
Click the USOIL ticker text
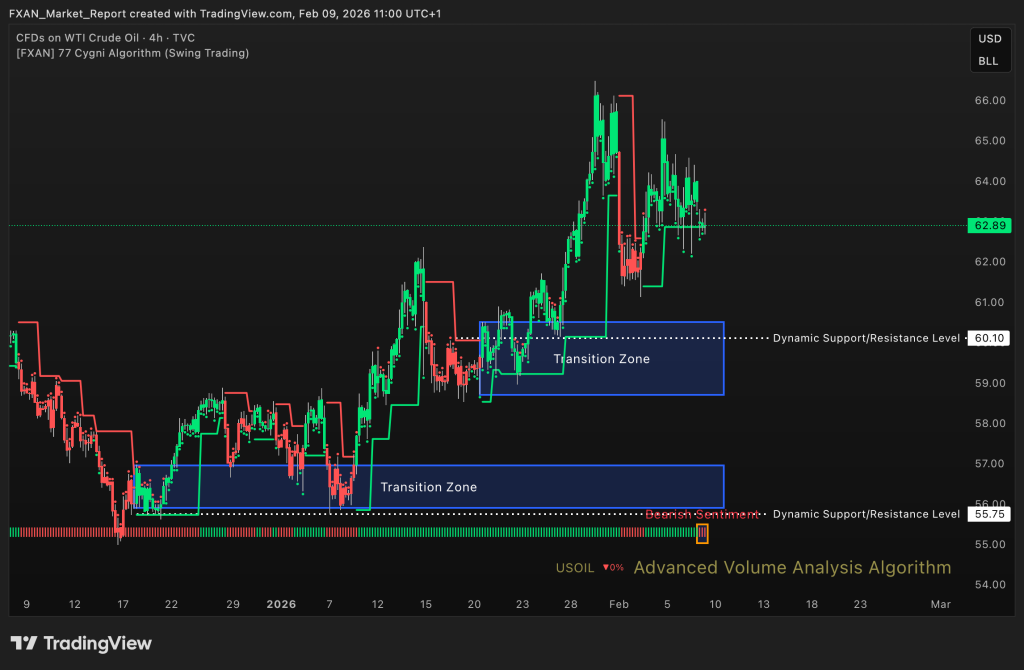point(576,568)
